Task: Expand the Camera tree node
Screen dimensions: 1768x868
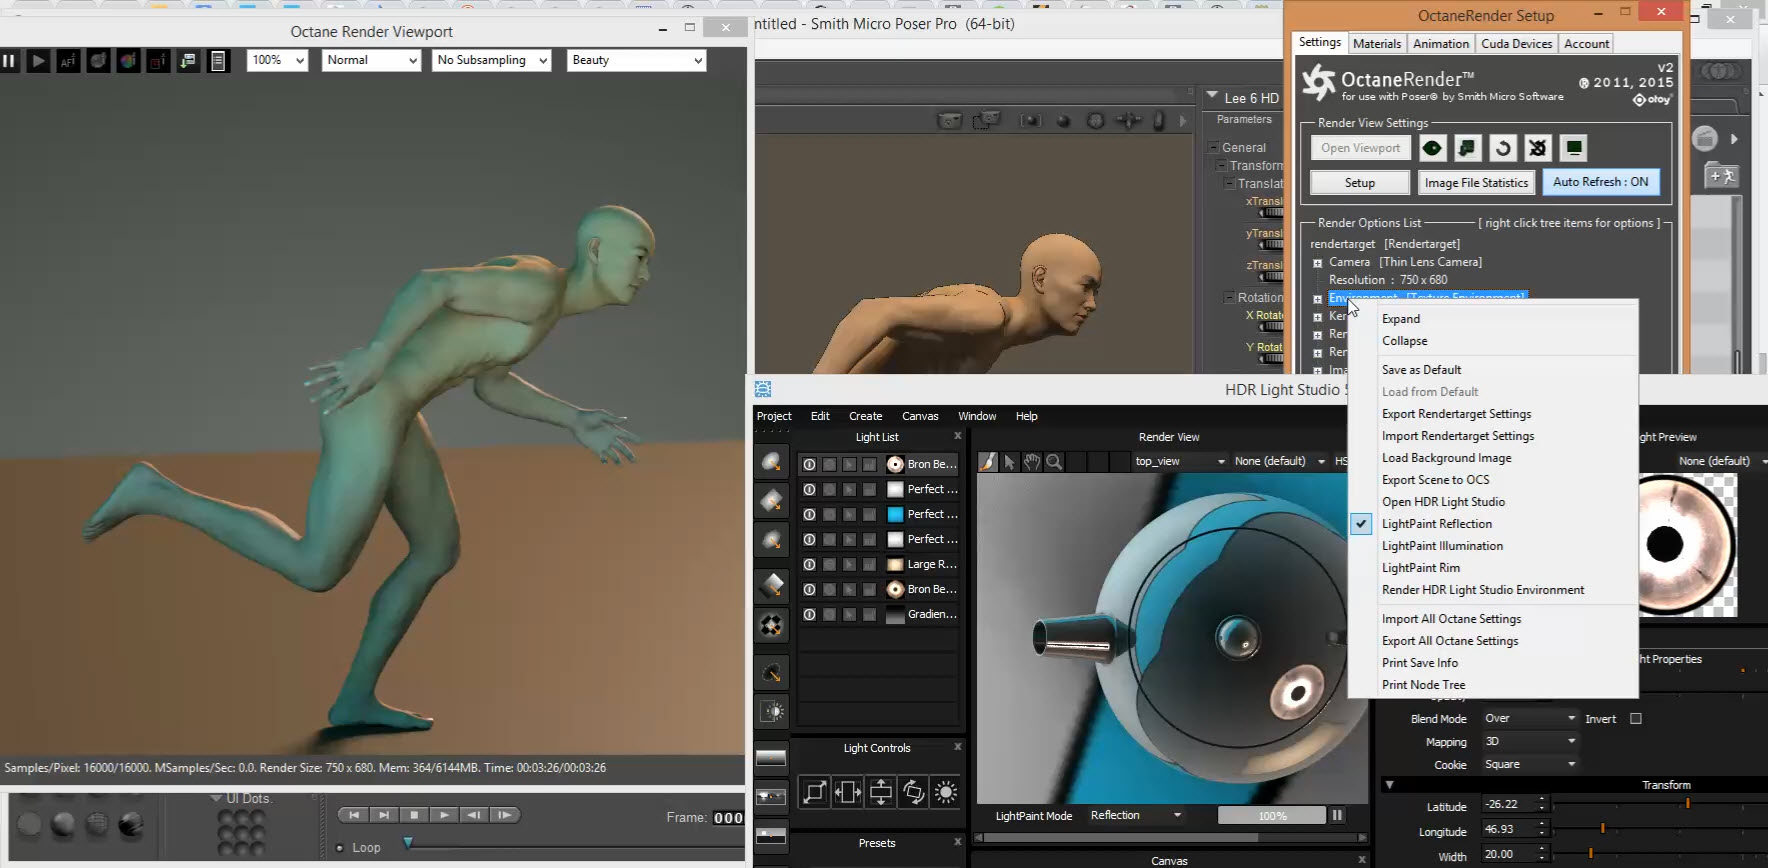Action: [x=1317, y=263]
